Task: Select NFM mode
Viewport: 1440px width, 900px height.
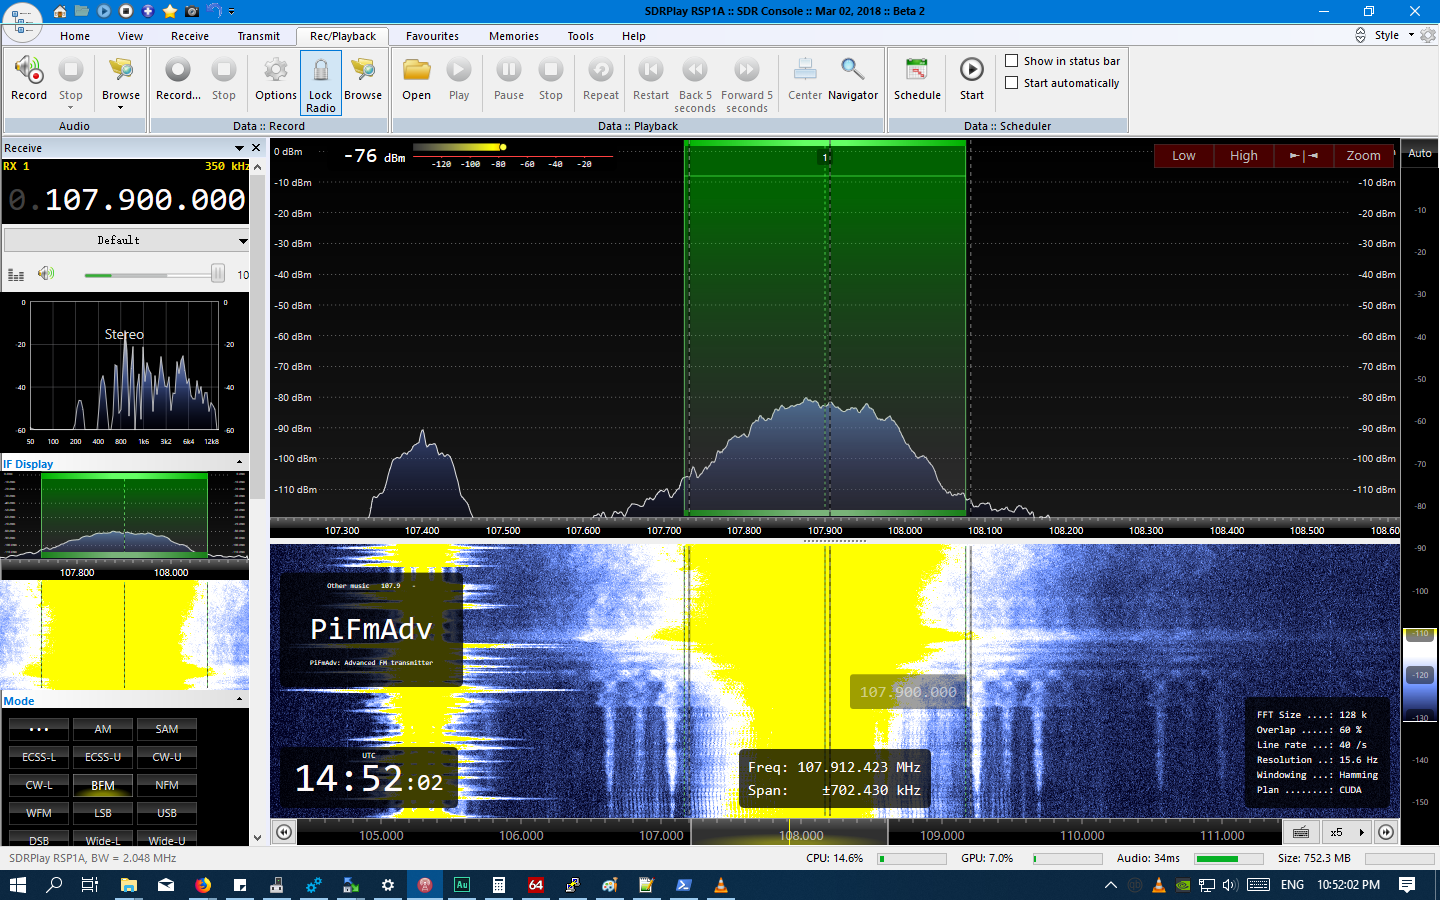Action: click(167, 785)
